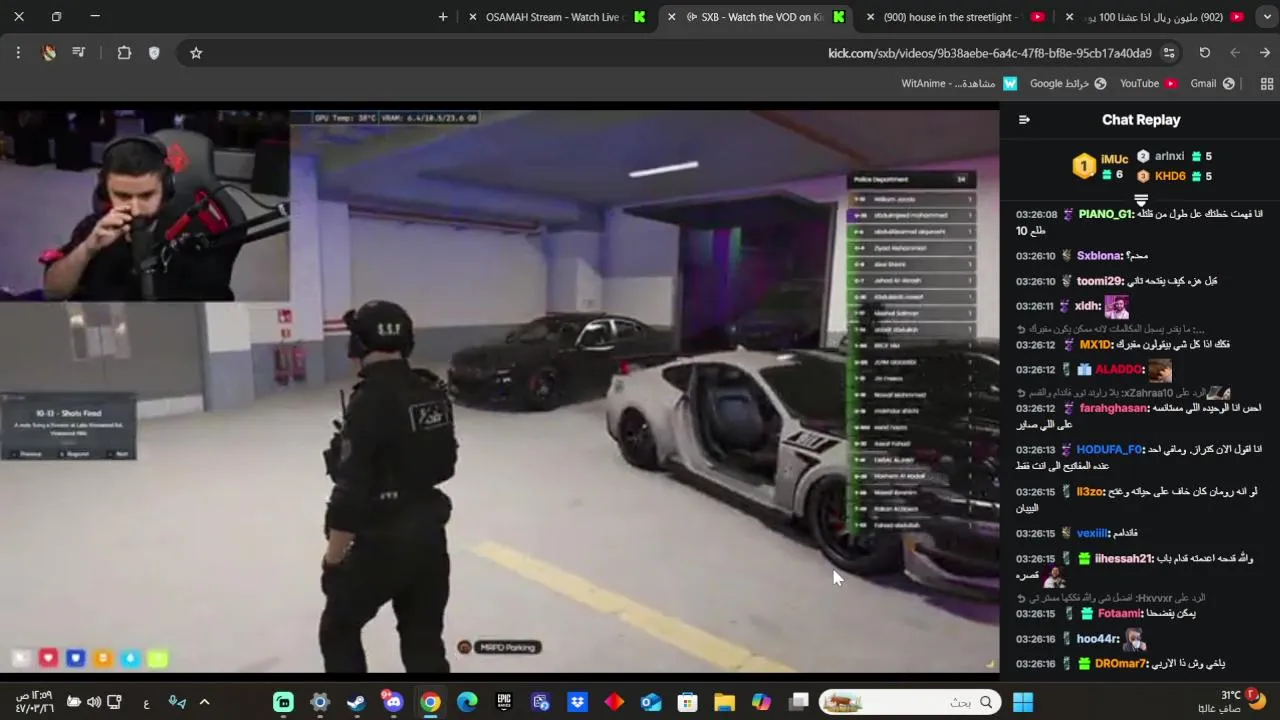Image resolution: width=1280 pixels, height=720 pixels.
Task: Select Fotaami username in chat
Action: [1120, 614]
